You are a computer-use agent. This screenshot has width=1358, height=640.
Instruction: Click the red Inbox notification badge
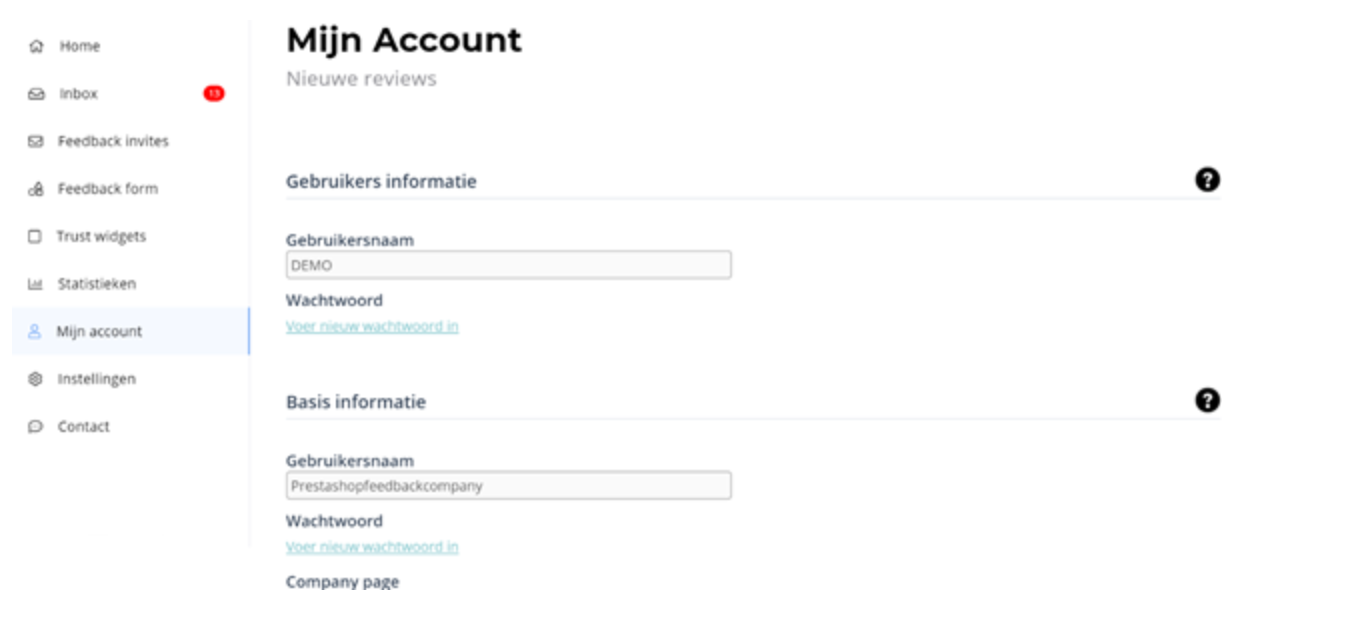213,93
